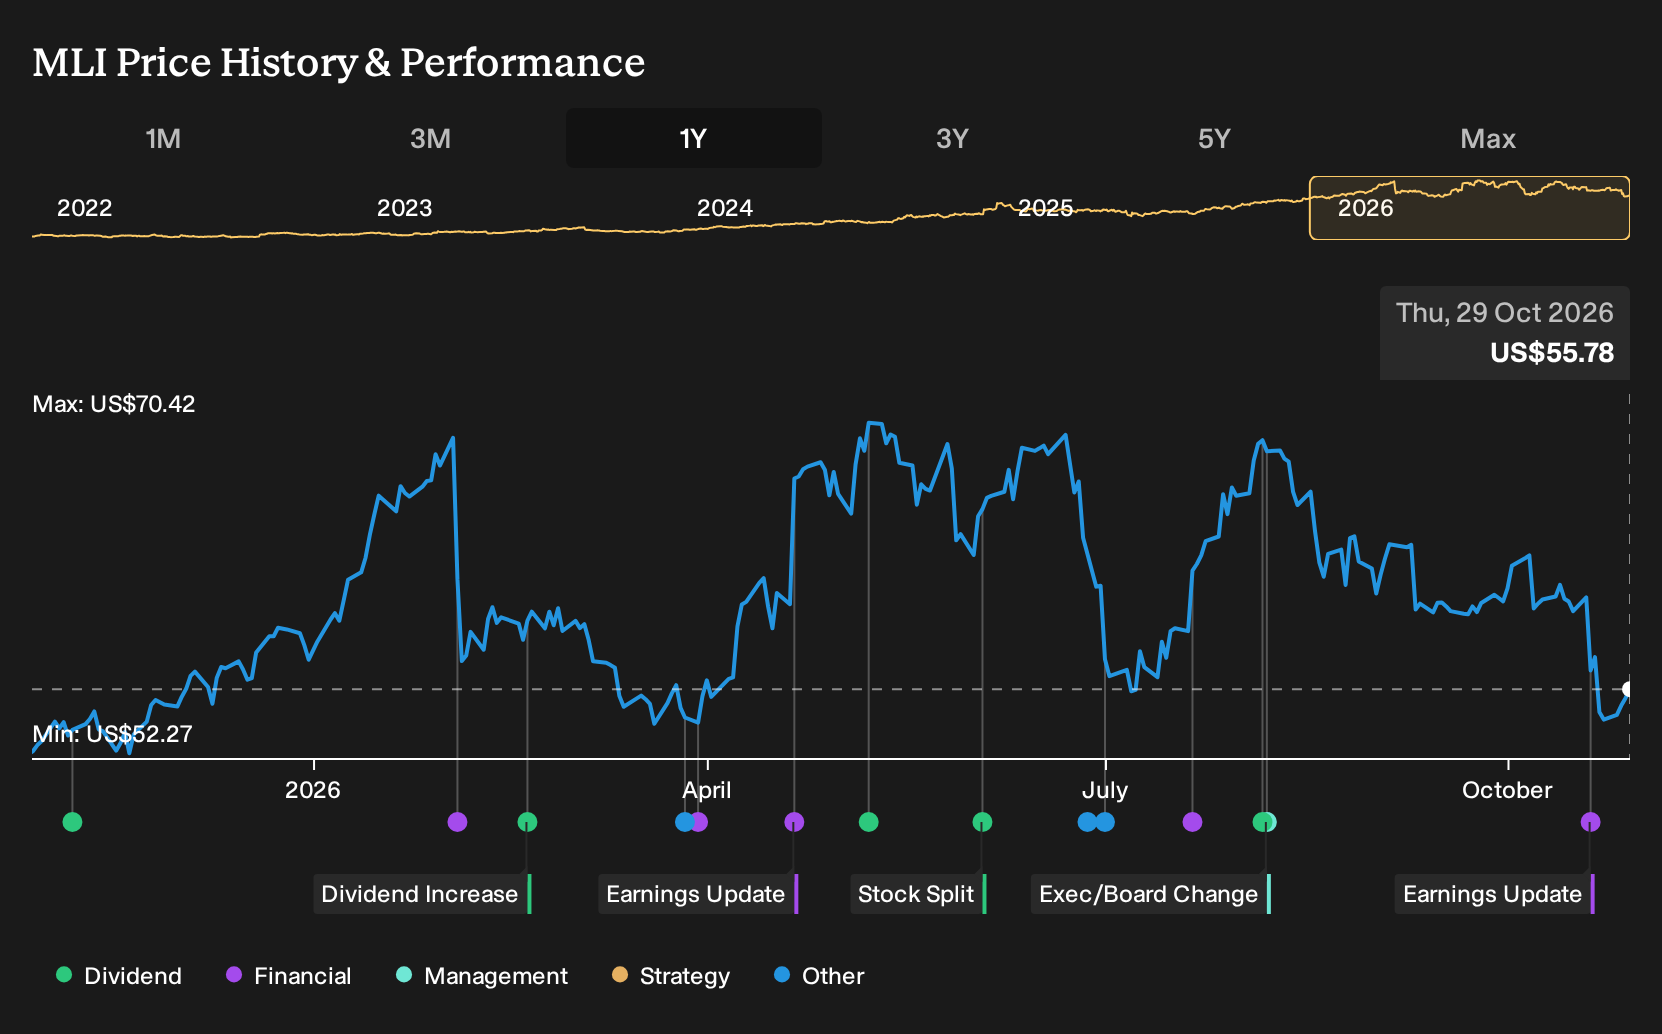Open the Dividend Increase event label
The width and height of the screenshot is (1662, 1034).
click(422, 894)
